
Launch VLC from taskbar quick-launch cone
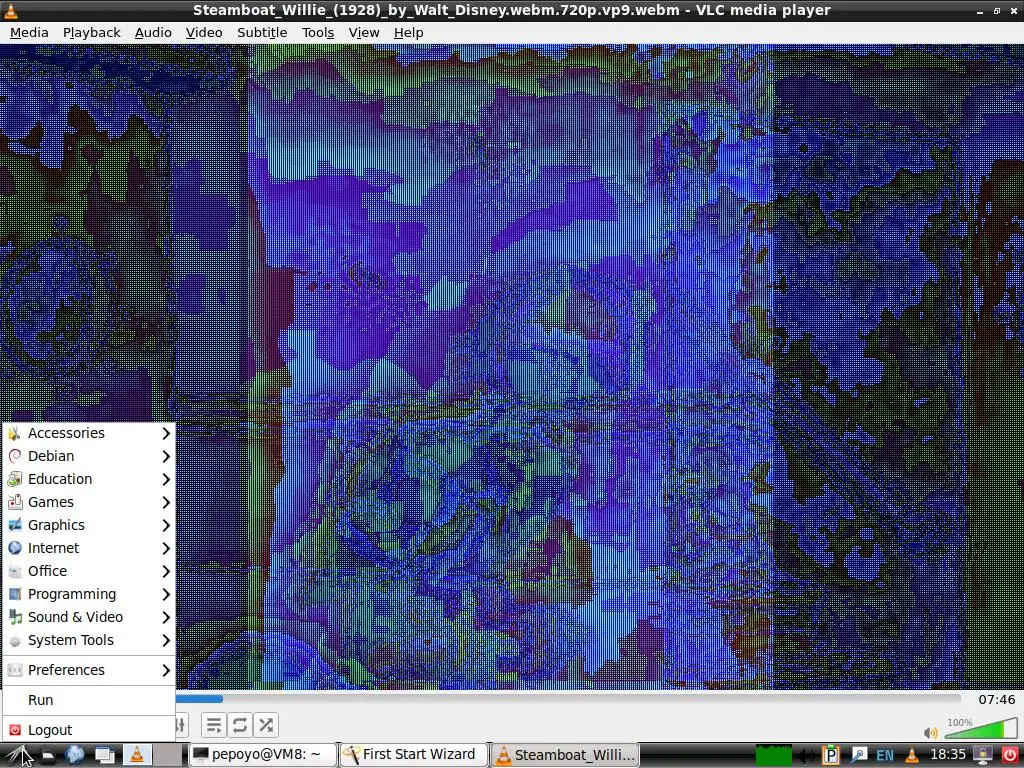coord(136,754)
